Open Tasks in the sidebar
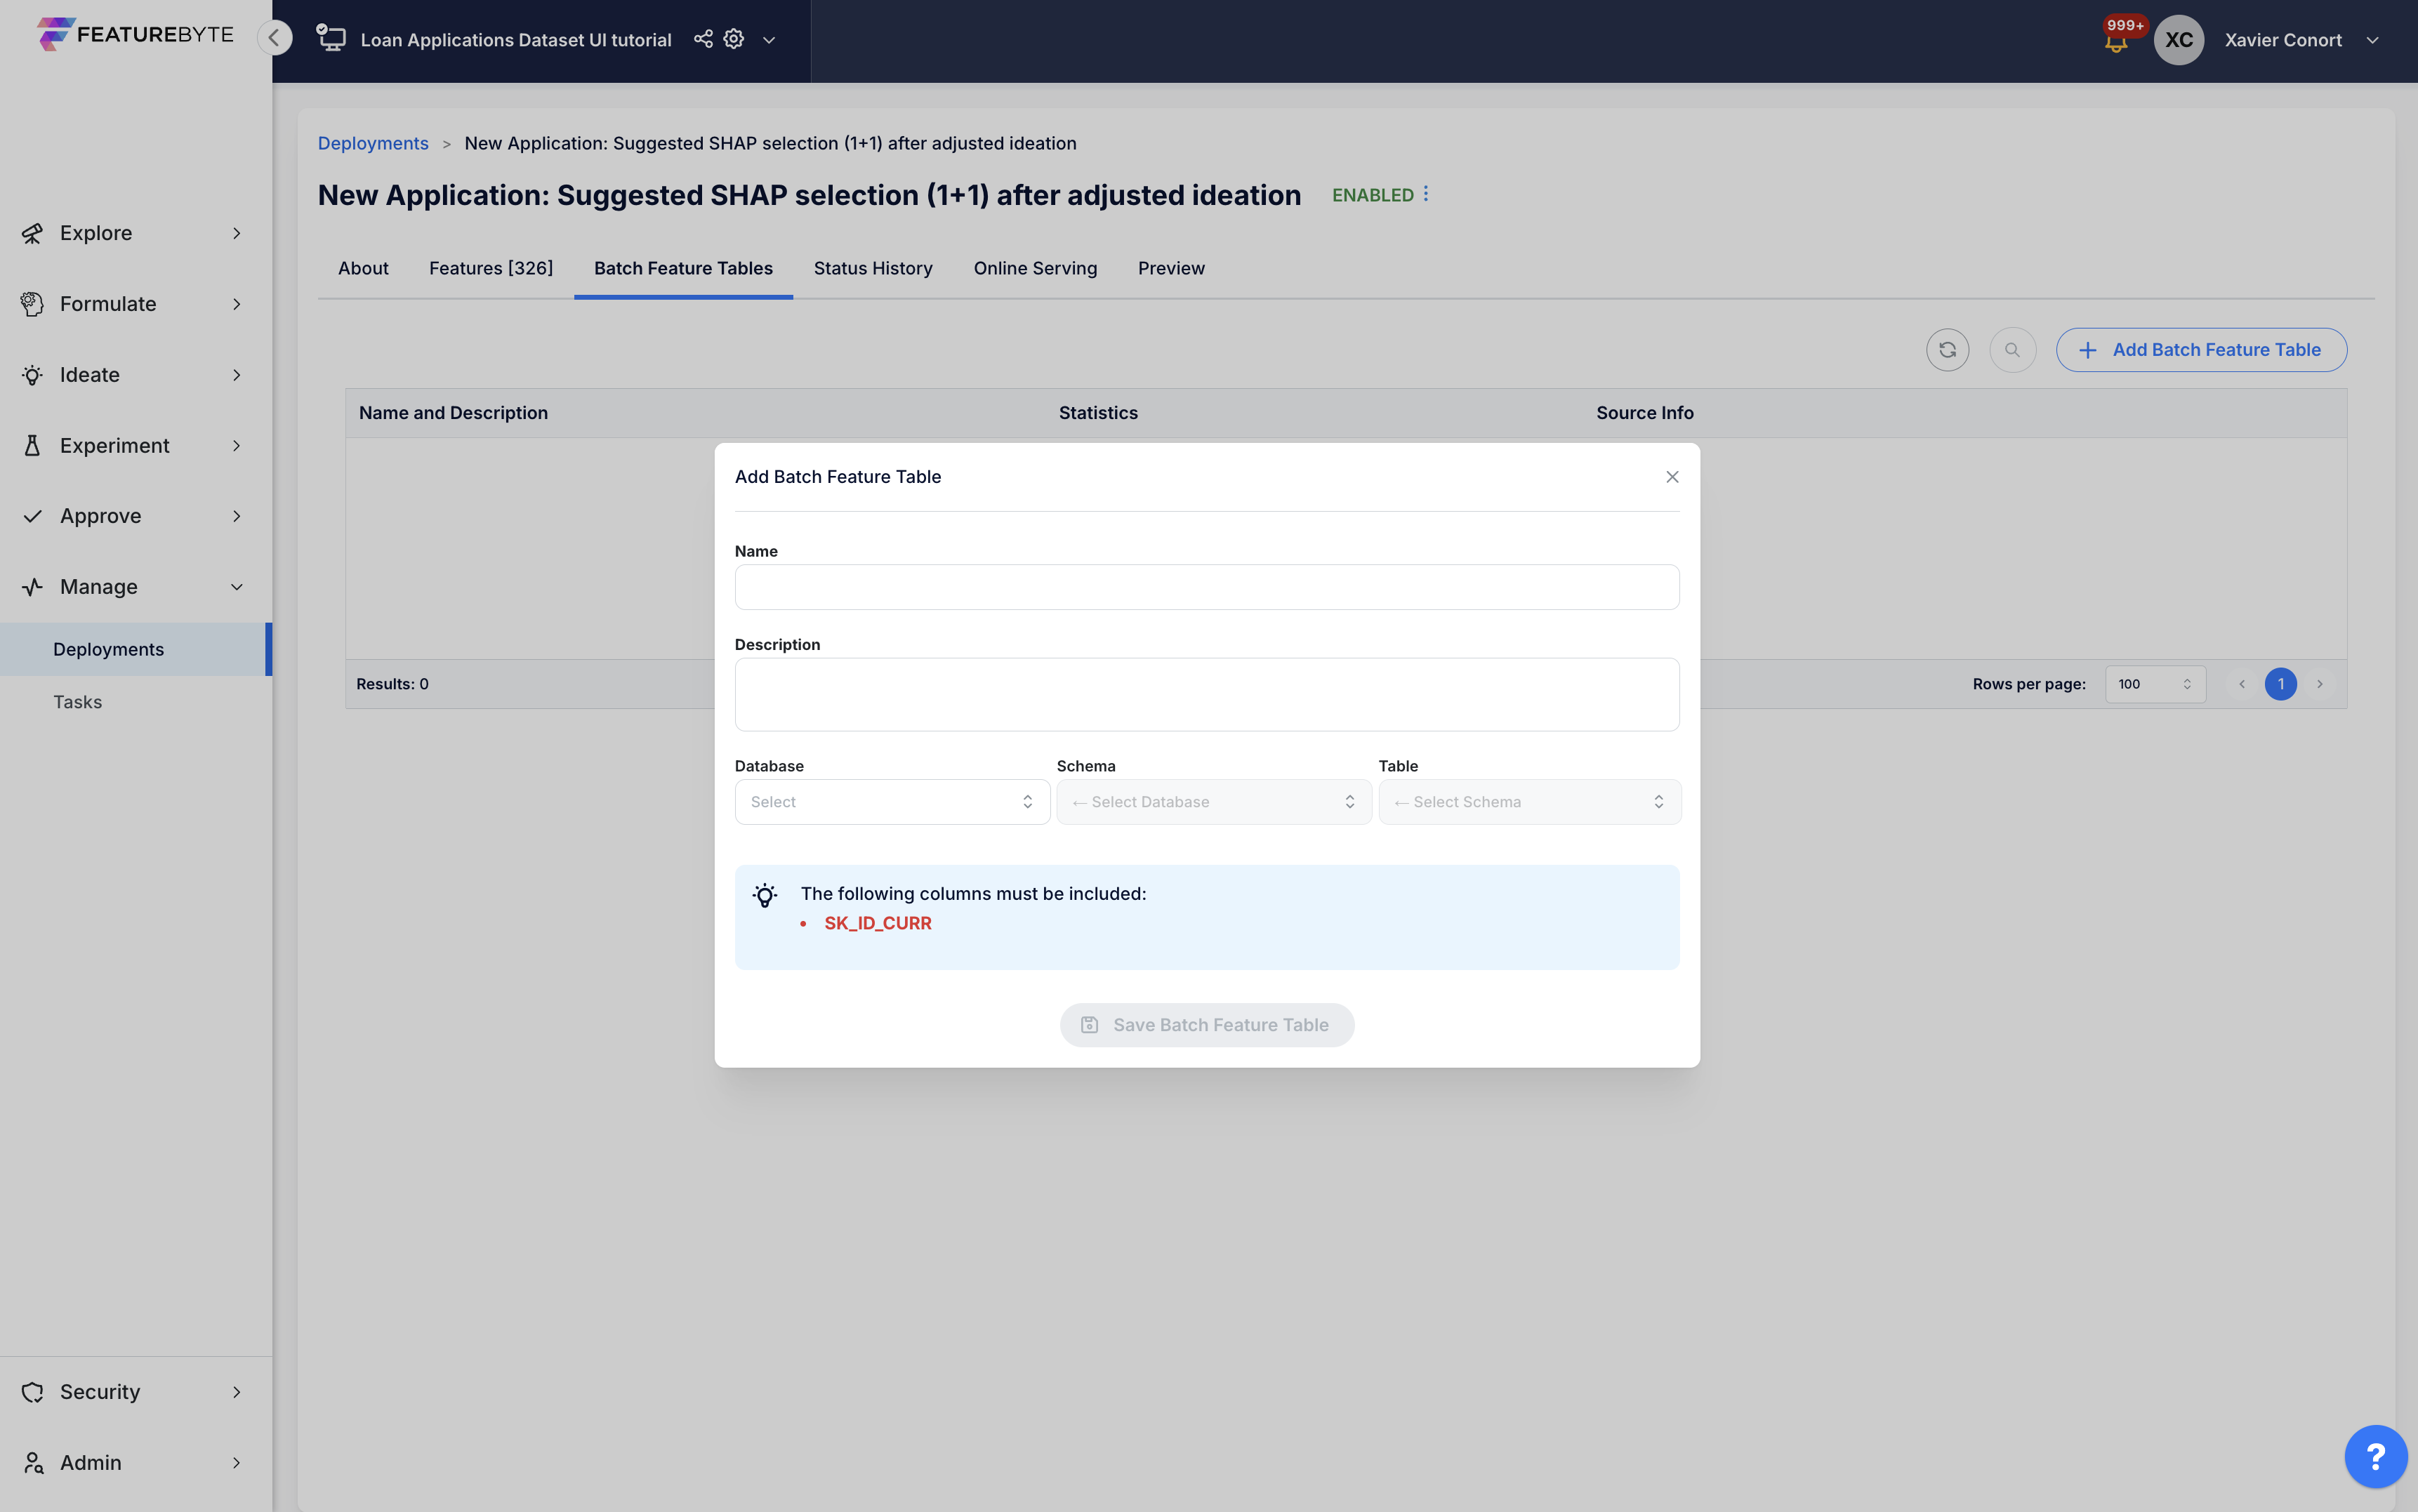The image size is (2418, 1512). [x=78, y=702]
